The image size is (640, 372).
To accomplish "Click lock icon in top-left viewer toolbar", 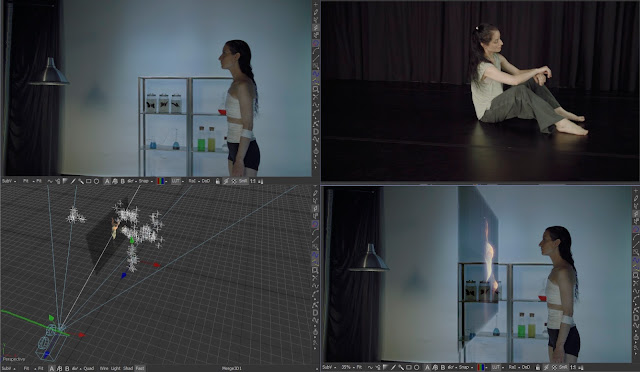I will [218, 181].
